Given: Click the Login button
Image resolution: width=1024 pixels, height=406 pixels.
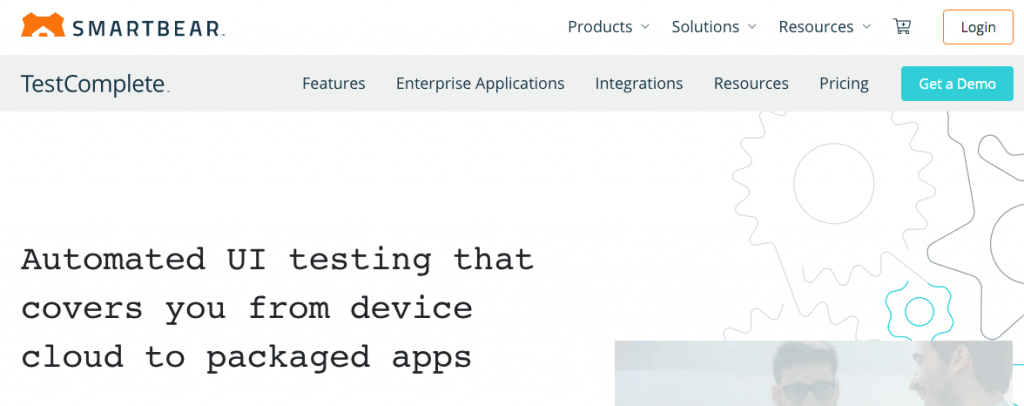Looking at the screenshot, I should pos(978,27).
